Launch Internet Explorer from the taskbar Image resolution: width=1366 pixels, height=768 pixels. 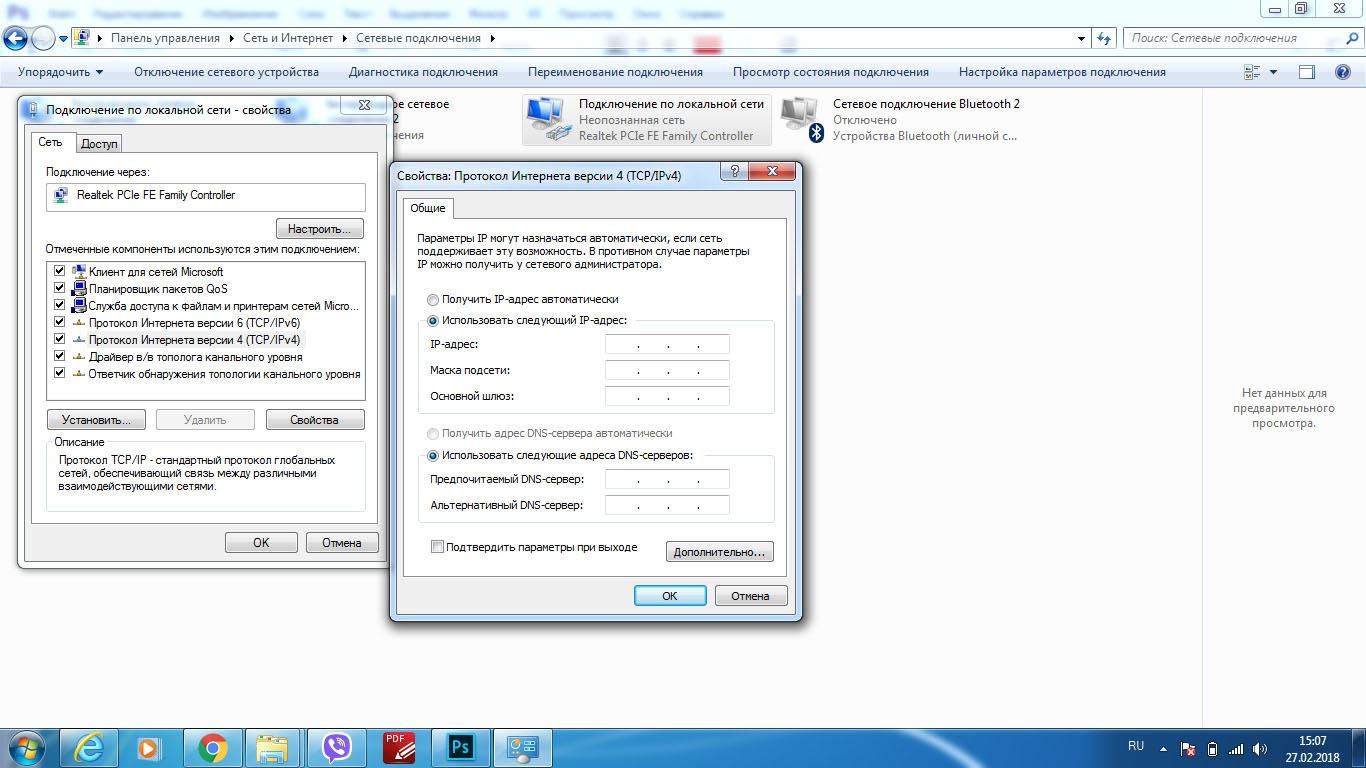[x=91, y=747]
